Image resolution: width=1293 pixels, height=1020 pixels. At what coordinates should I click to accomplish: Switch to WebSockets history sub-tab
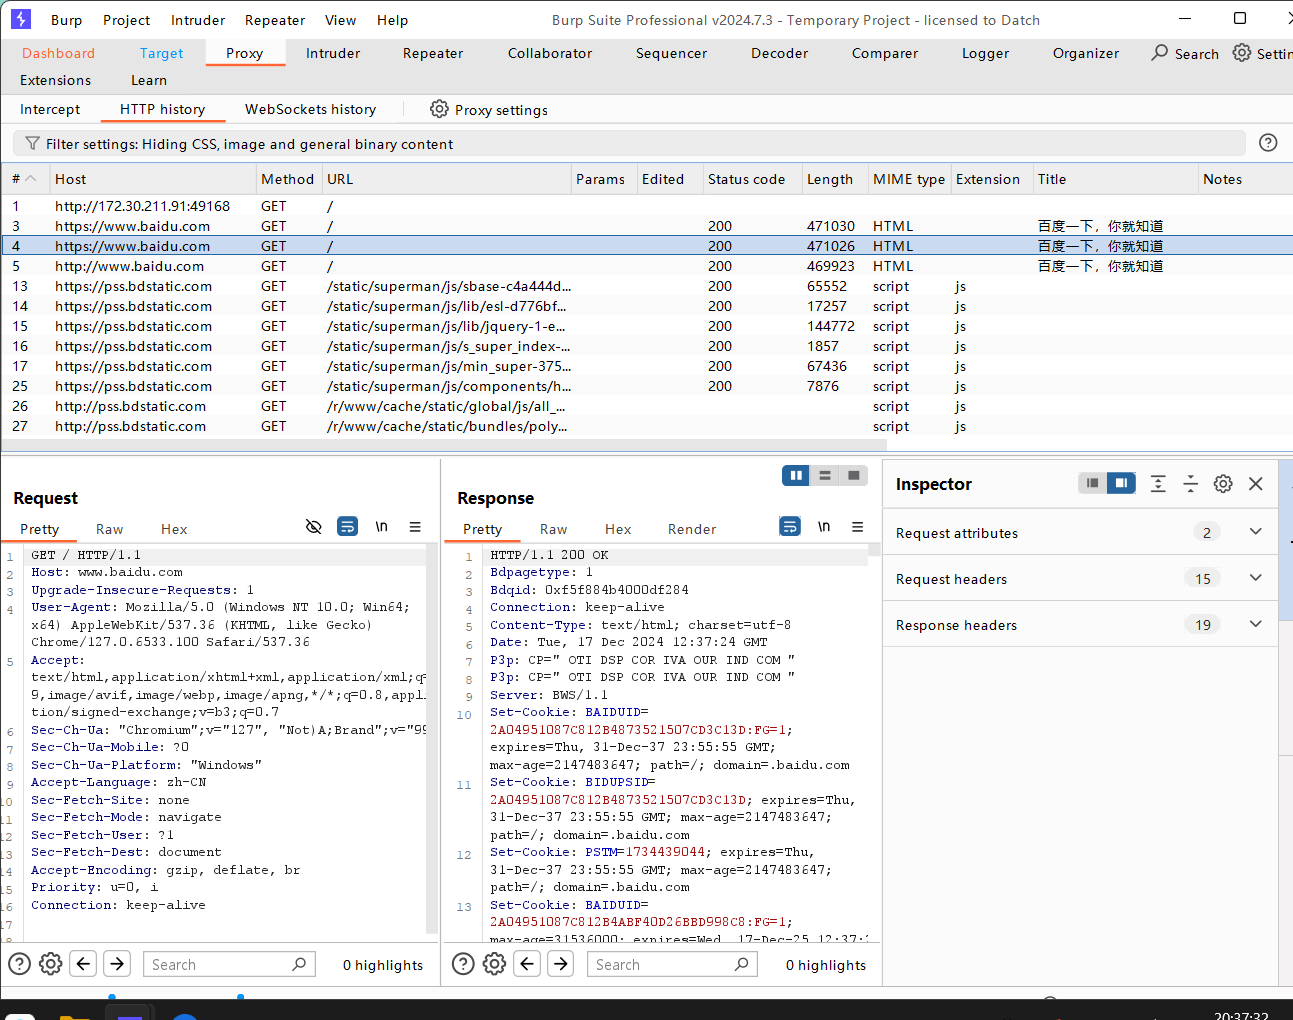pos(310,109)
